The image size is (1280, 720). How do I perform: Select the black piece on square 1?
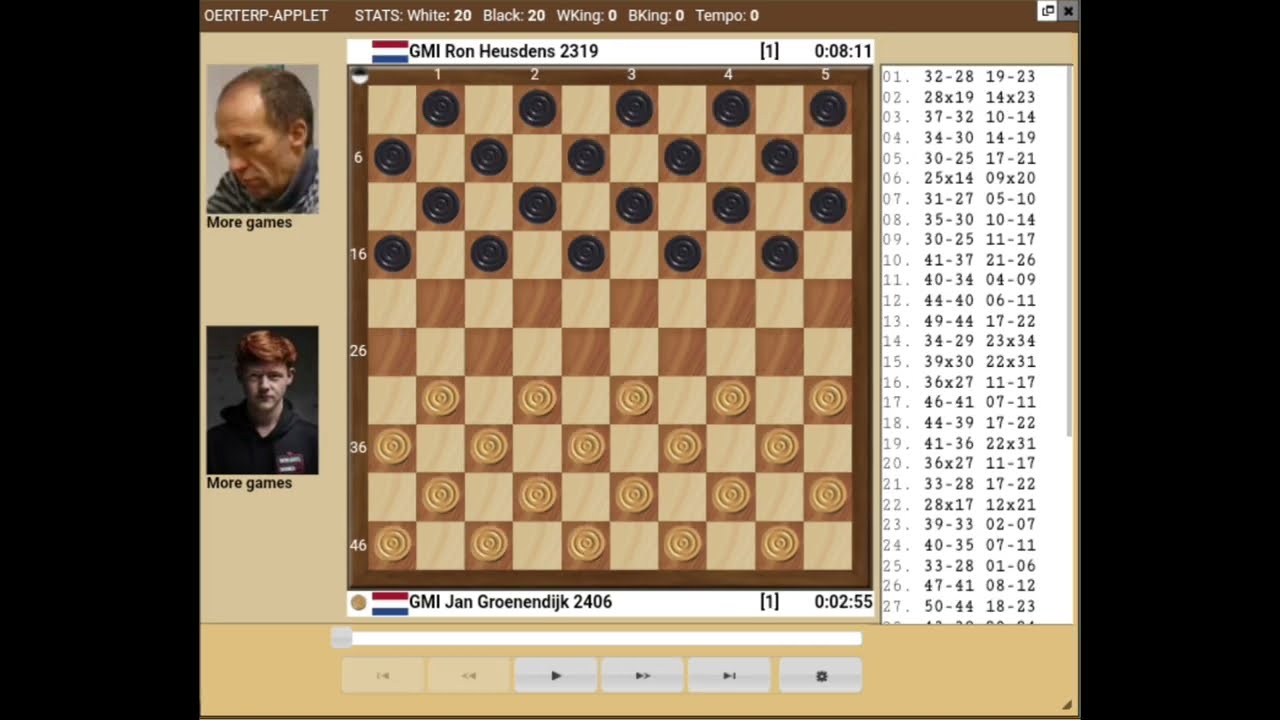click(x=440, y=108)
